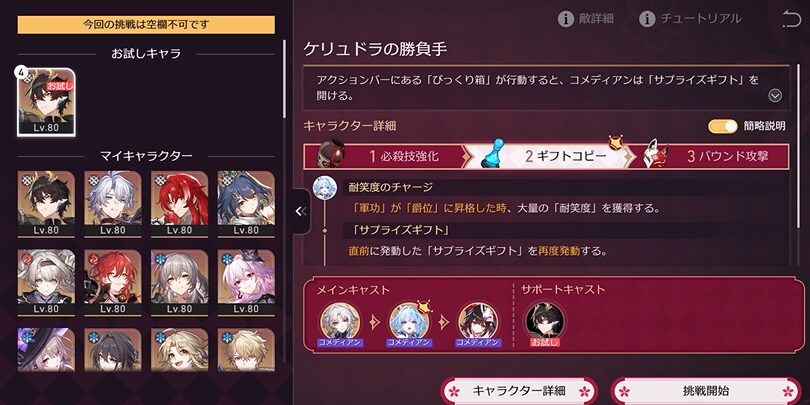Click the キャラクター詳細 button

tap(519, 391)
